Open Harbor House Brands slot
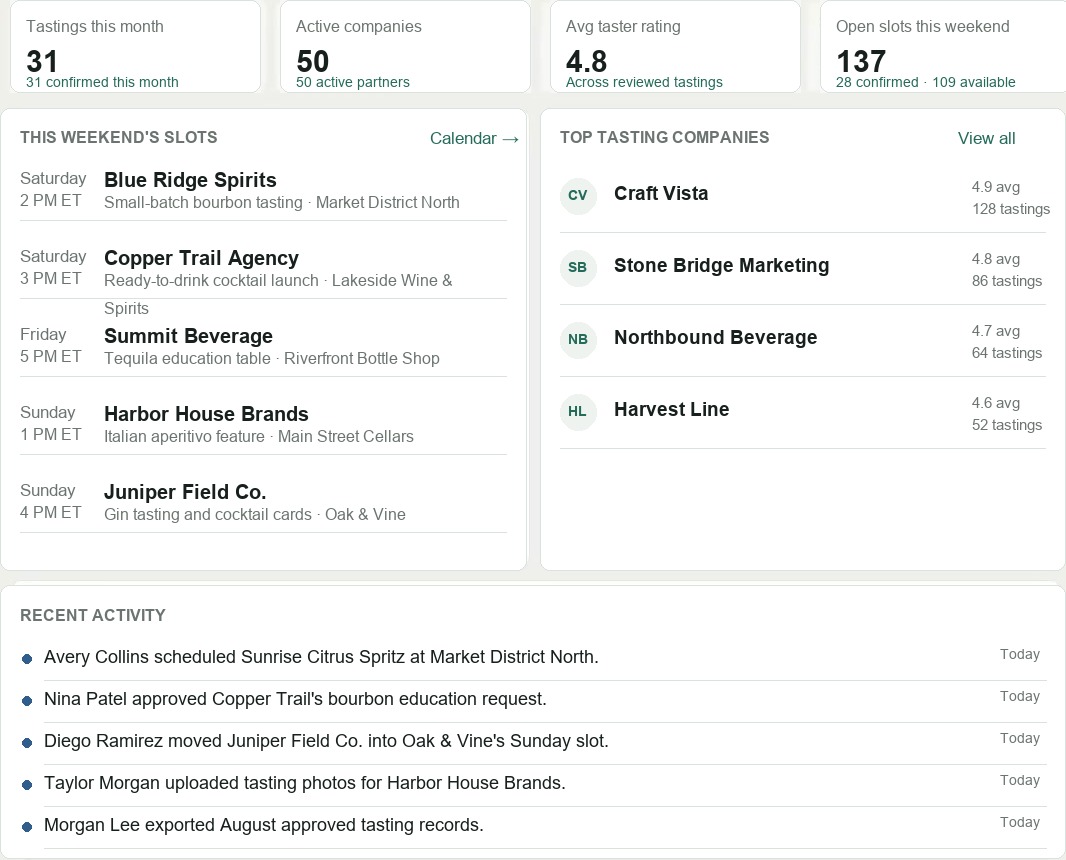This screenshot has height=860, width=1066. click(x=206, y=414)
